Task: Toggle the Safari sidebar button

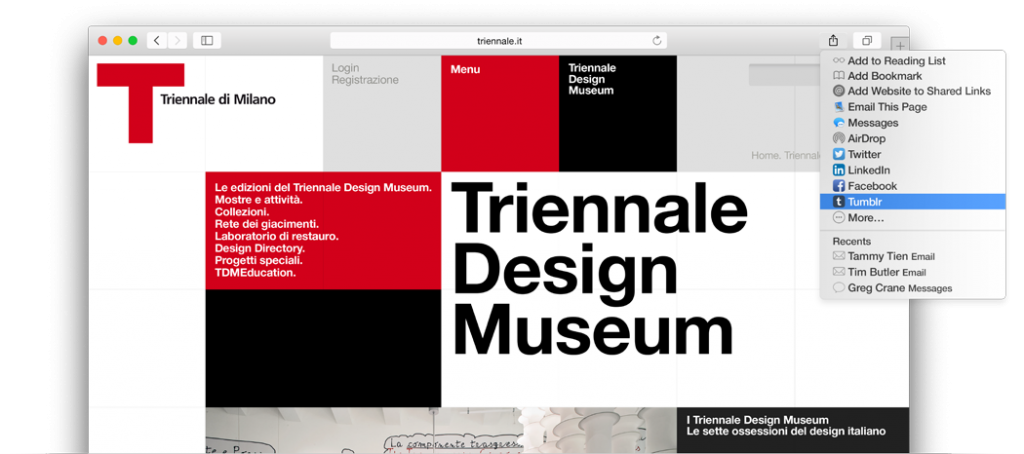Action: [x=207, y=41]
